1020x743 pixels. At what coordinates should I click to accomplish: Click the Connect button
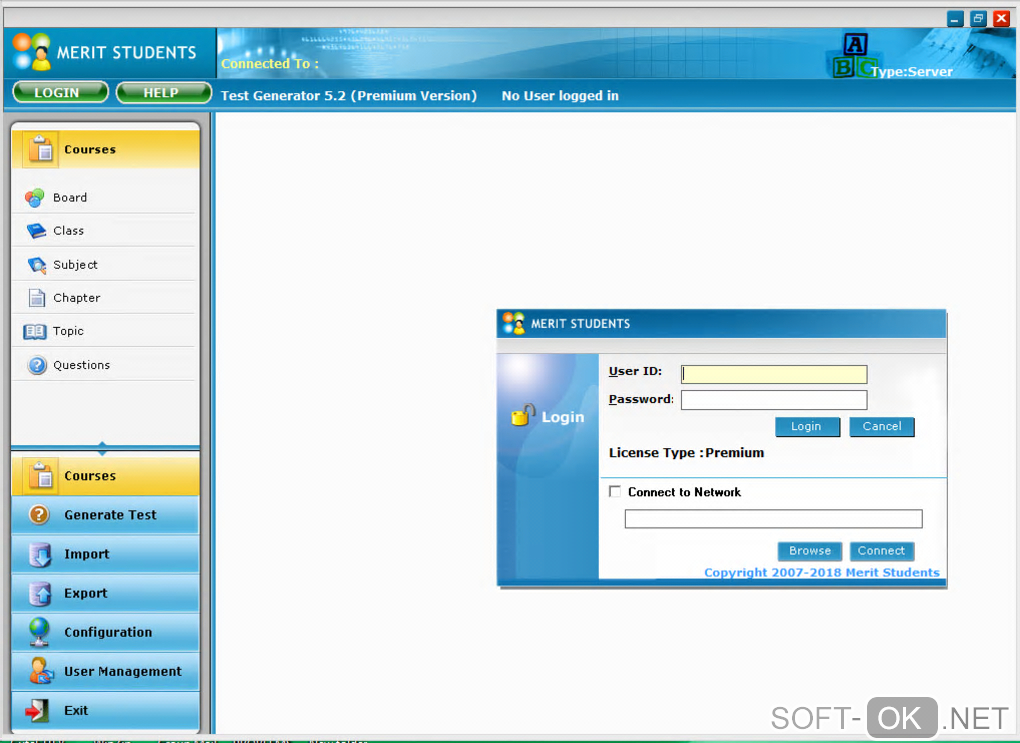tap(881, 551)
